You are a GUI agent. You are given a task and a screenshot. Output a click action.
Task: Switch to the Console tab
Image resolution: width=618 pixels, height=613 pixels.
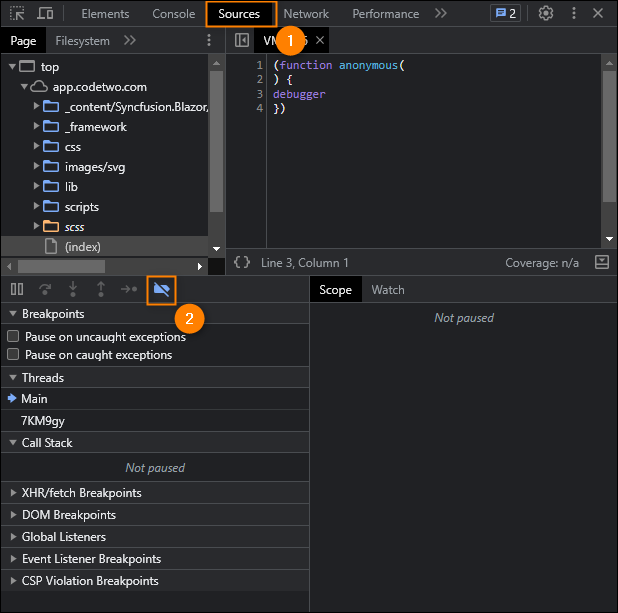[173, 14]
